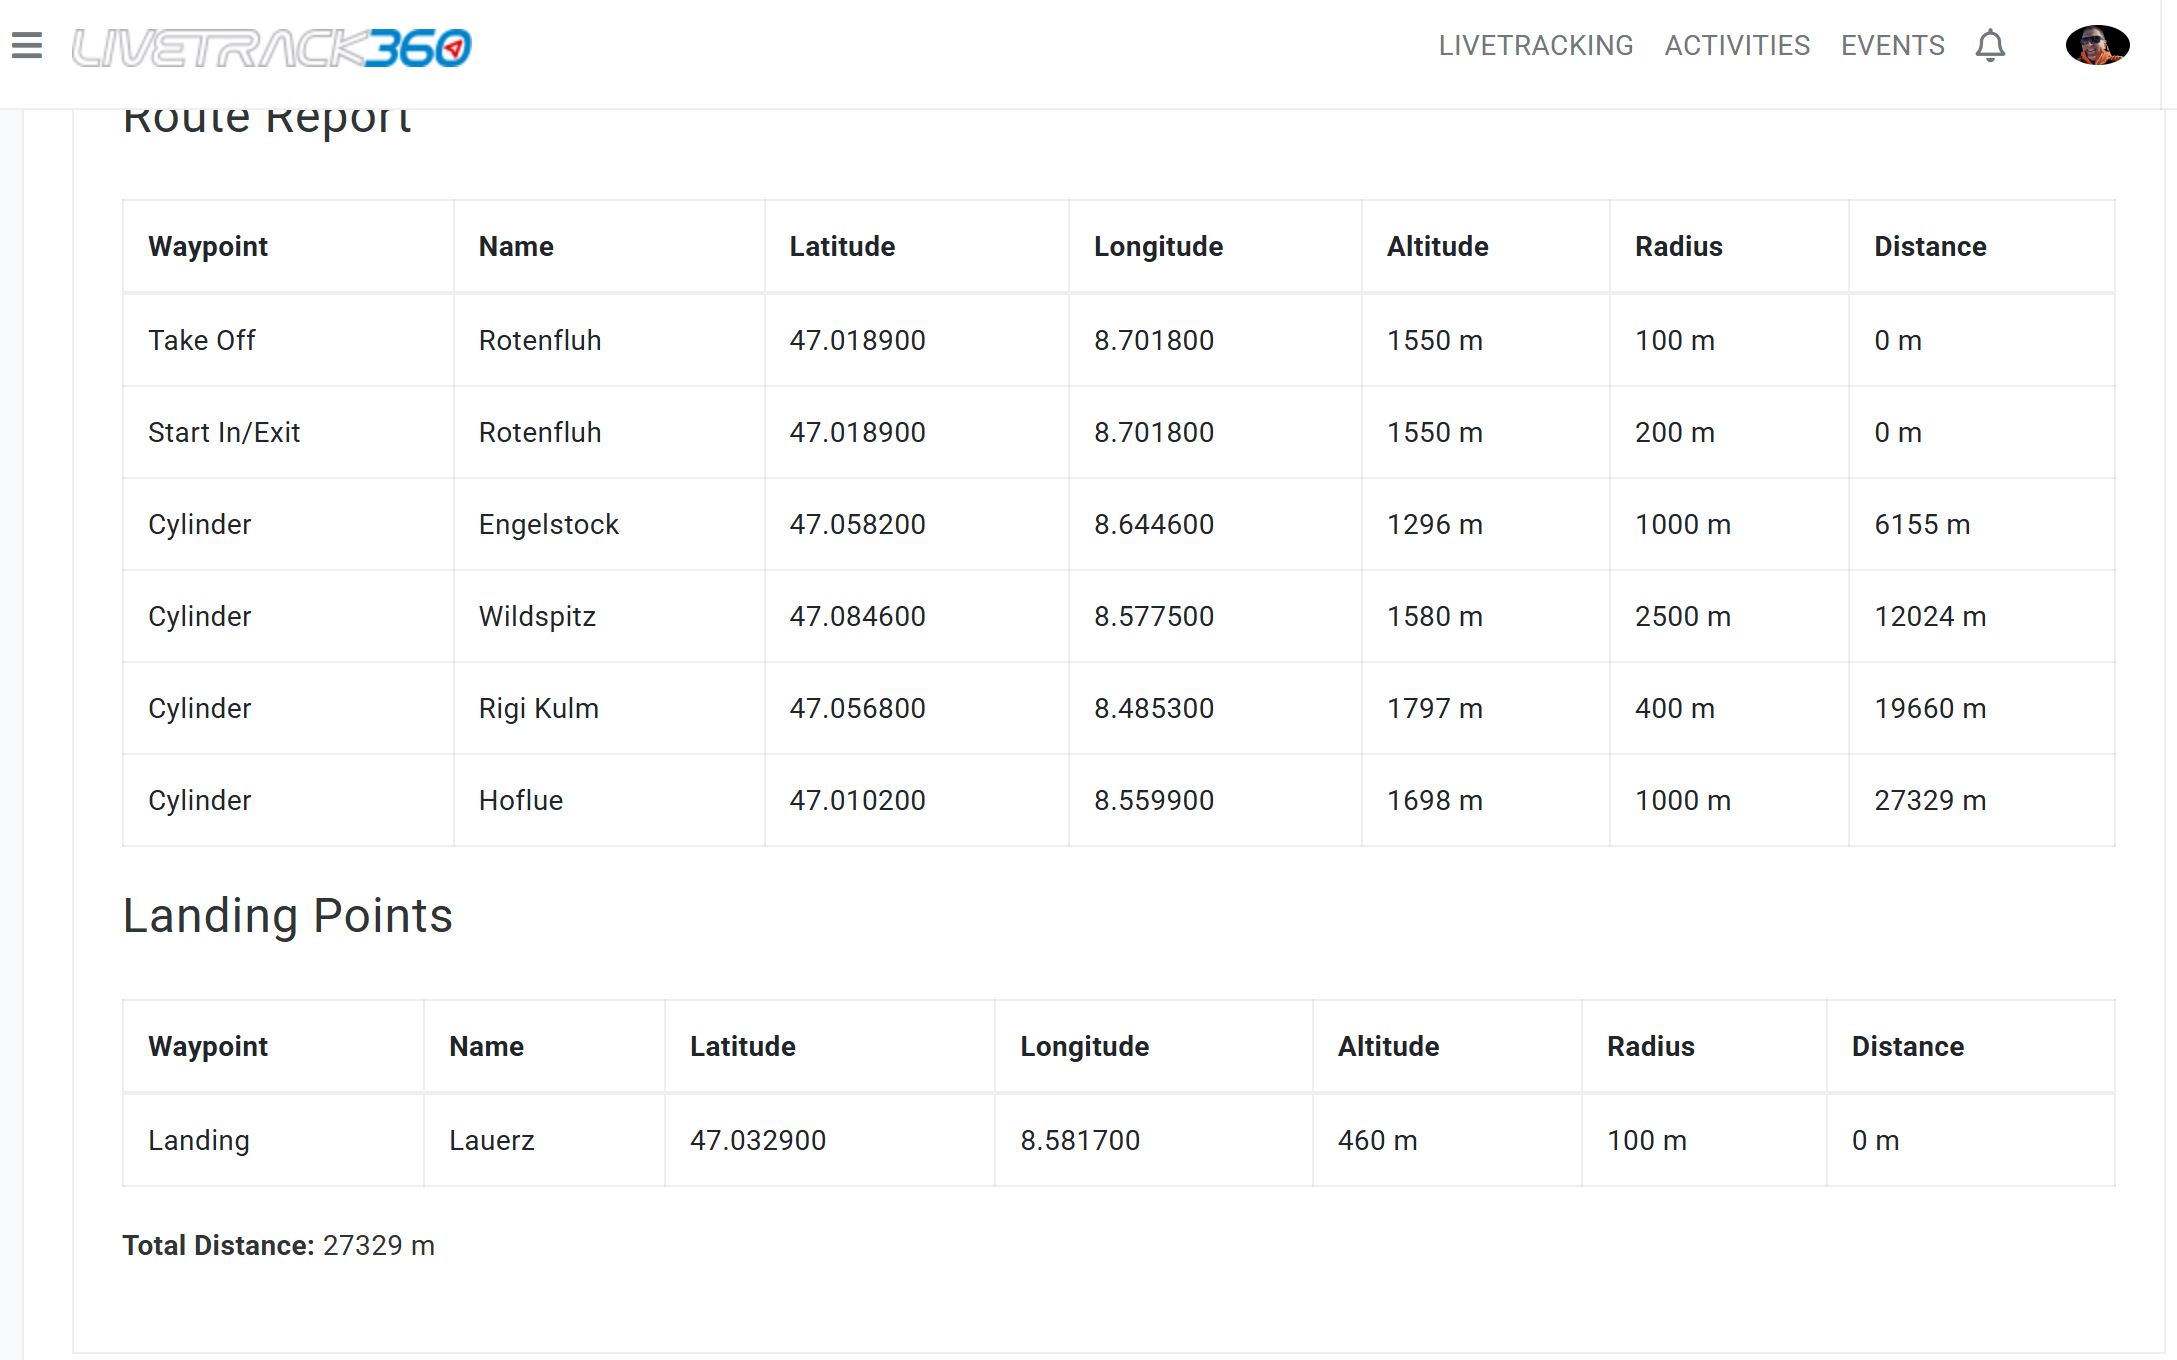Go to LIVETRACKING menu item
Viewport: 2177px width, 1360px height.
click(1535, 46)
